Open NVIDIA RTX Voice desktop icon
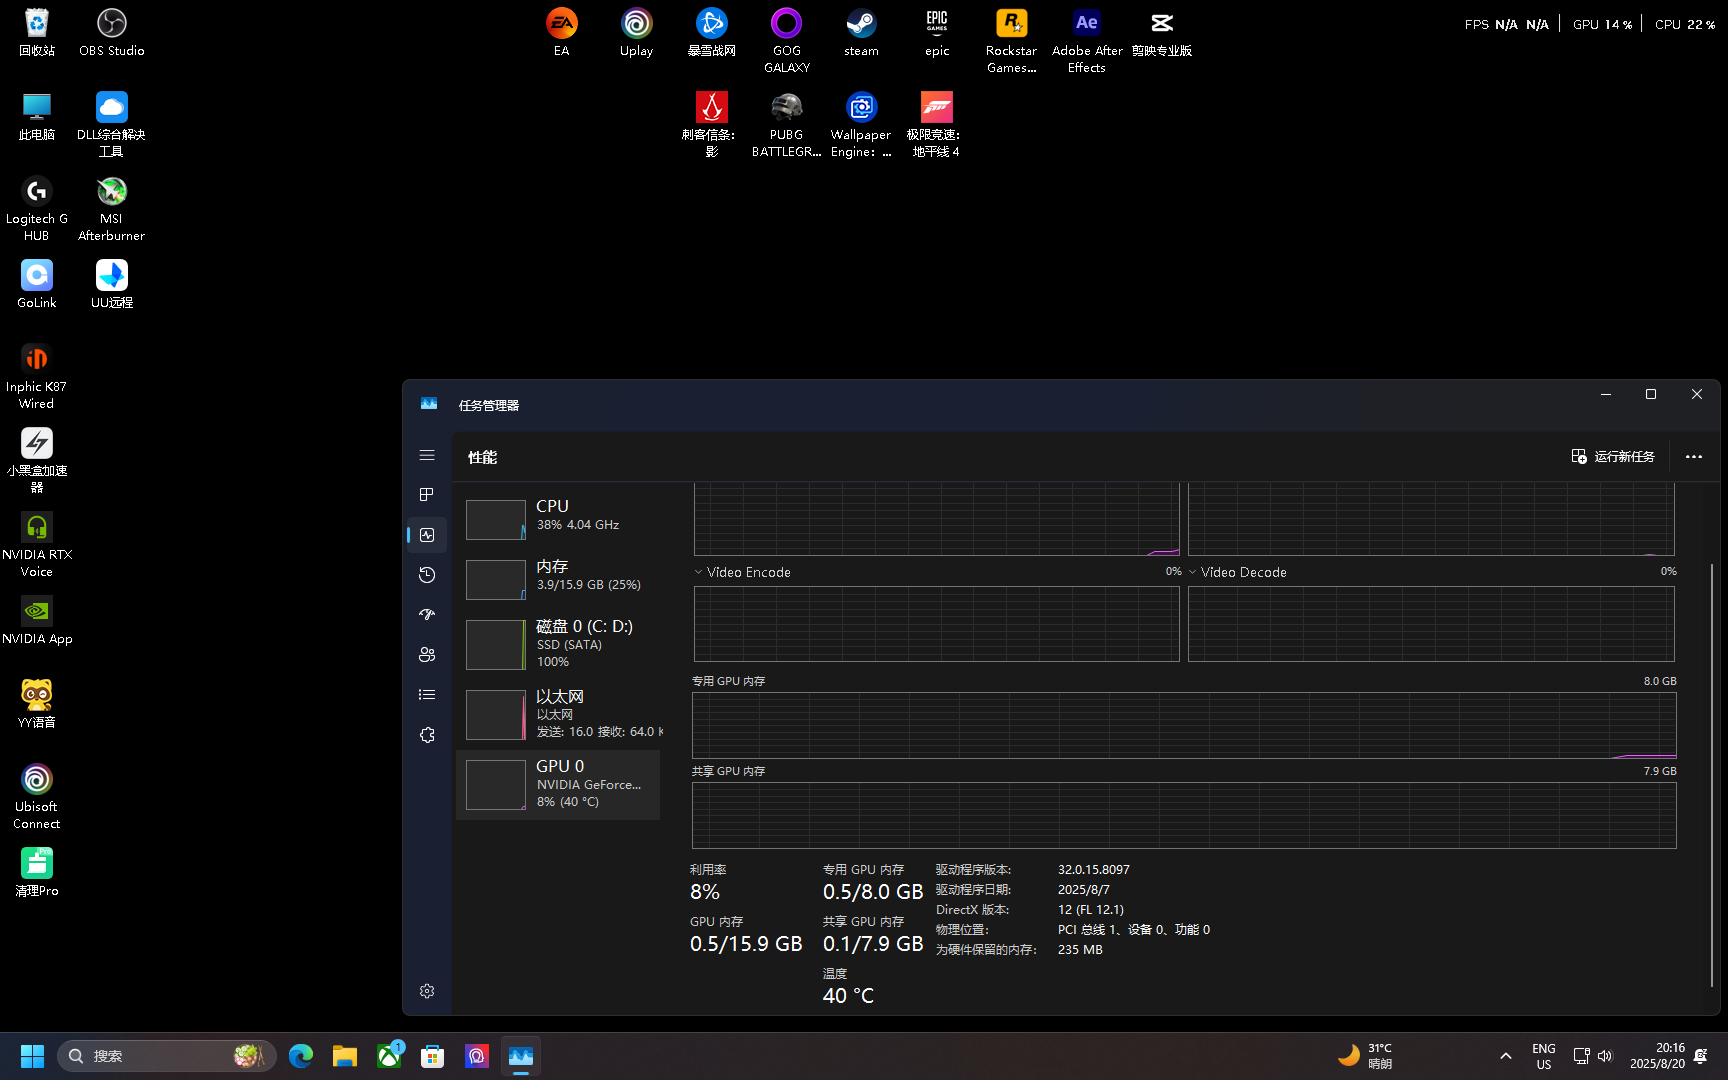Screen dimensions: 1728x1080 pyautogui.click(x=37, y=544)
